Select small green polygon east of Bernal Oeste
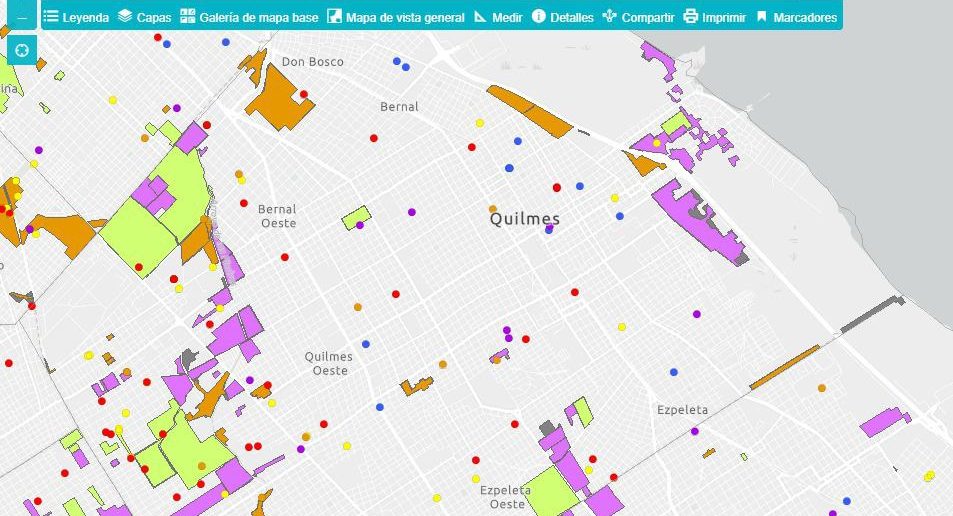Viewport: 953px width, 516px height. (x=355, y=216)
